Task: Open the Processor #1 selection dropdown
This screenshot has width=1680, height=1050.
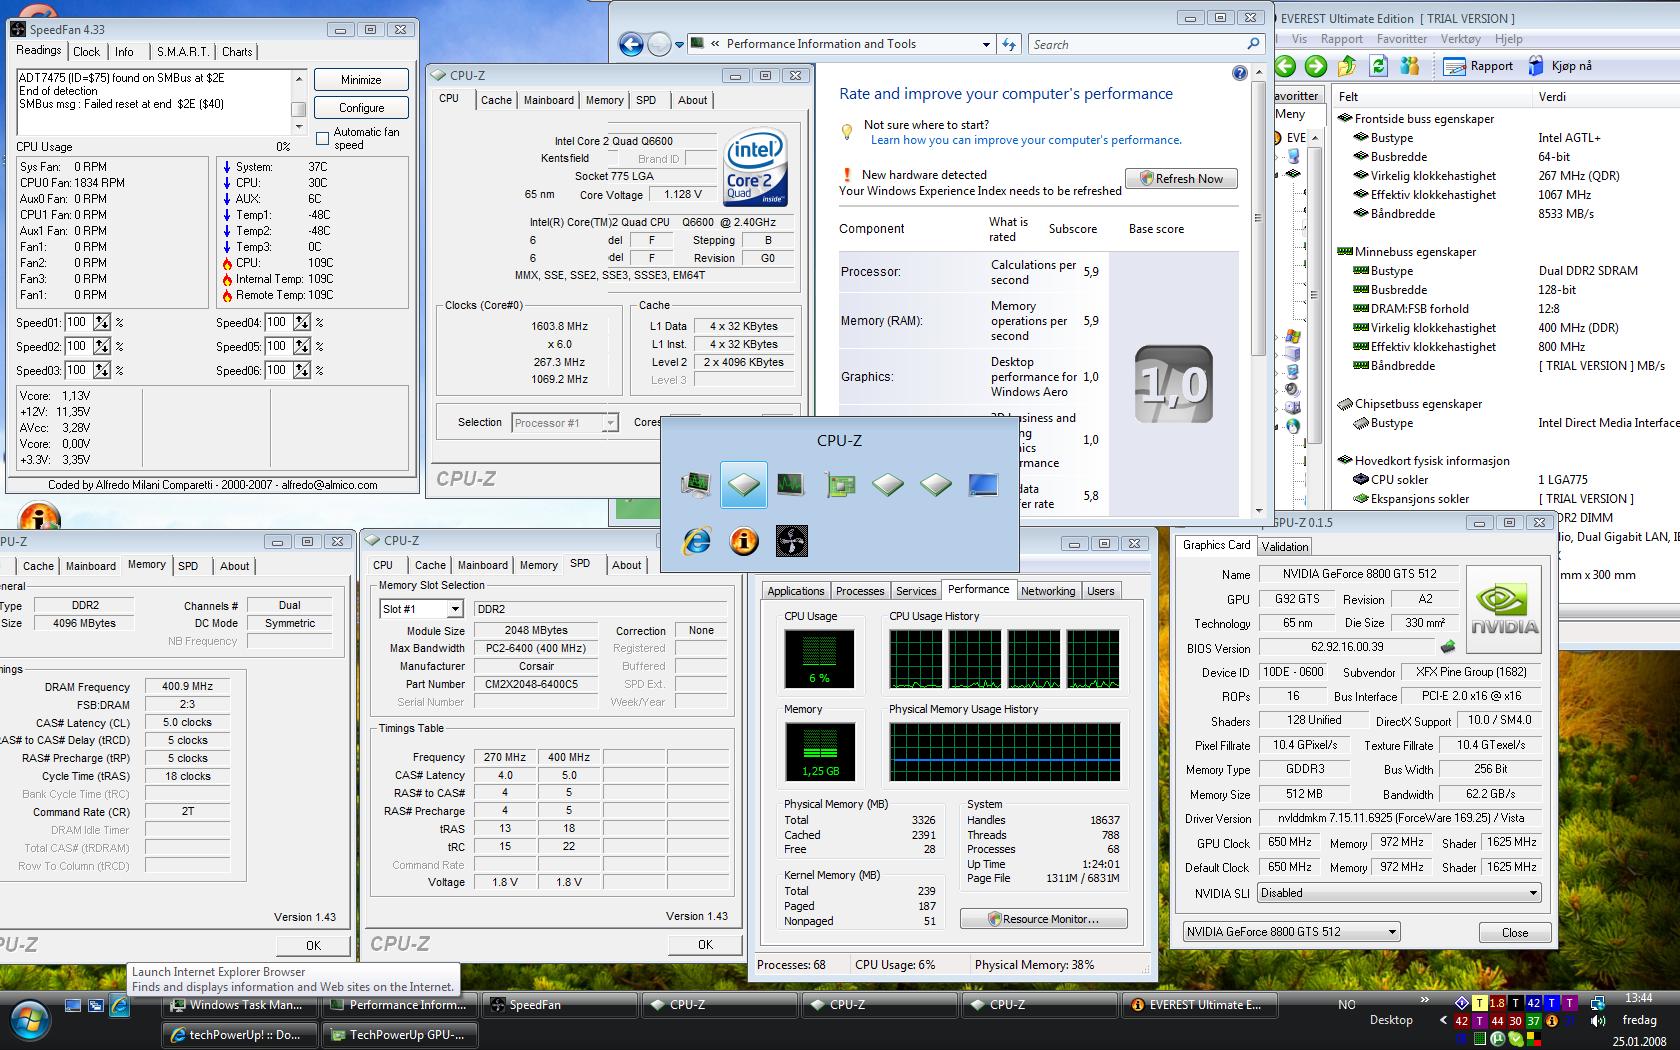Action: pos(565,422)
